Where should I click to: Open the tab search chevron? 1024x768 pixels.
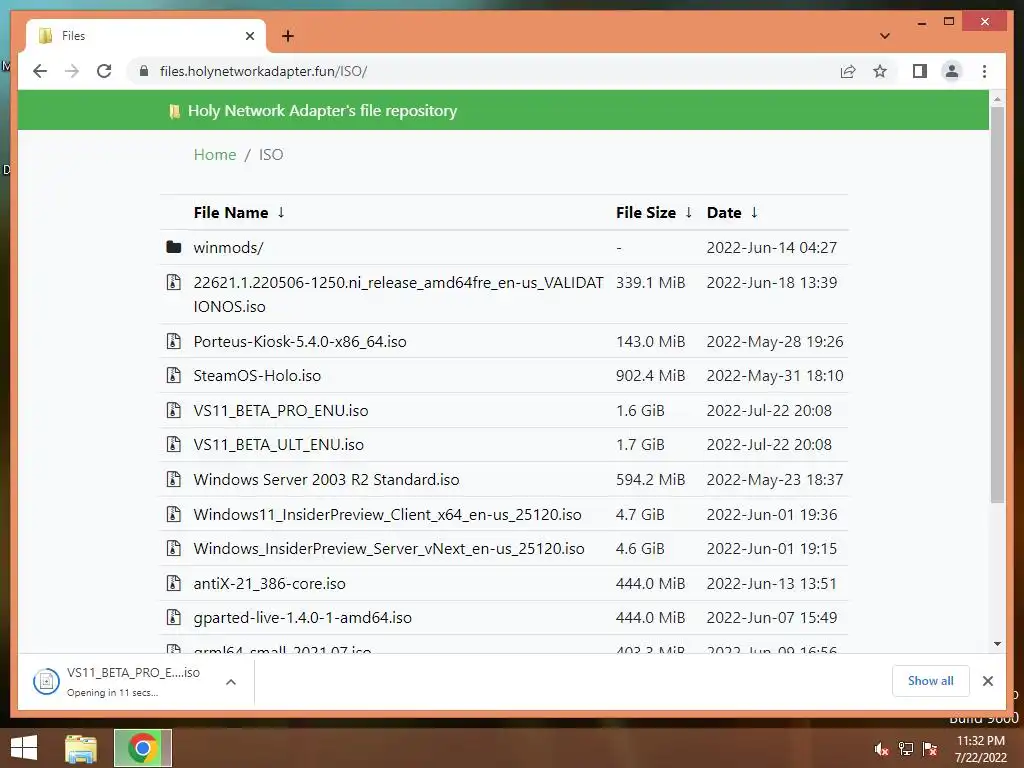[x=884, y=36]
